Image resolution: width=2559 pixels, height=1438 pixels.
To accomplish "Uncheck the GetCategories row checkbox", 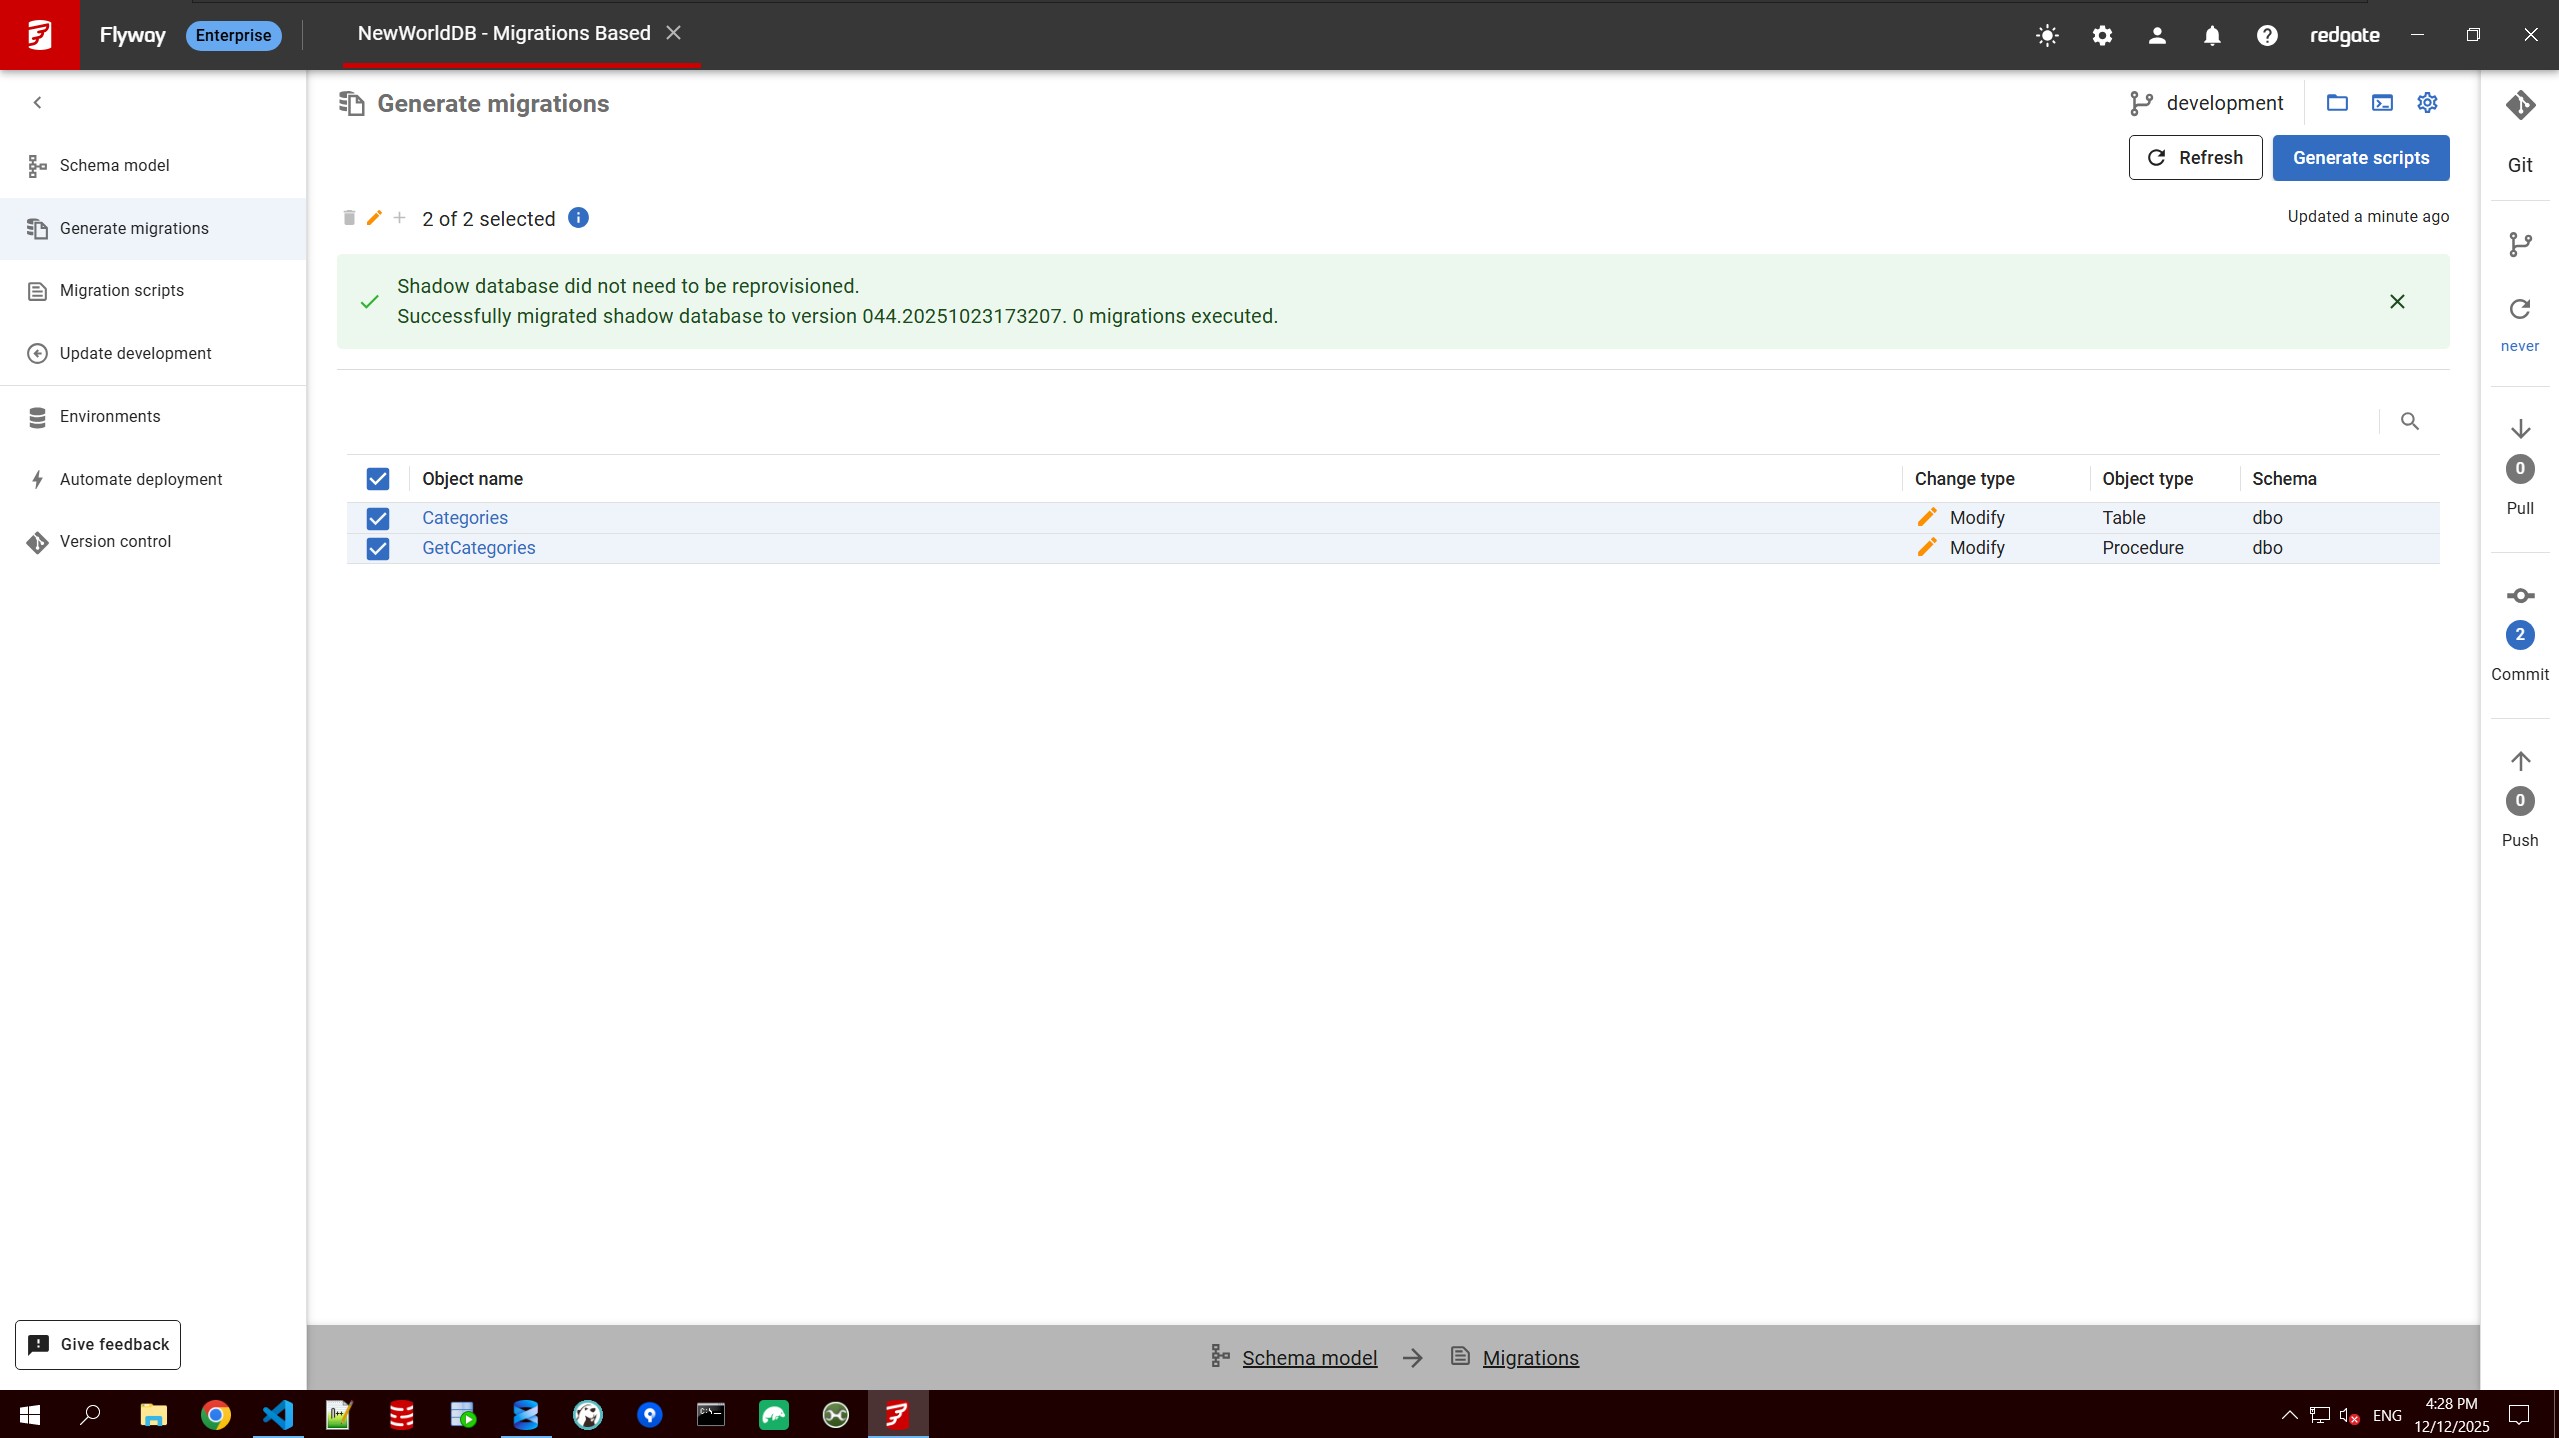I will [377, 548].
